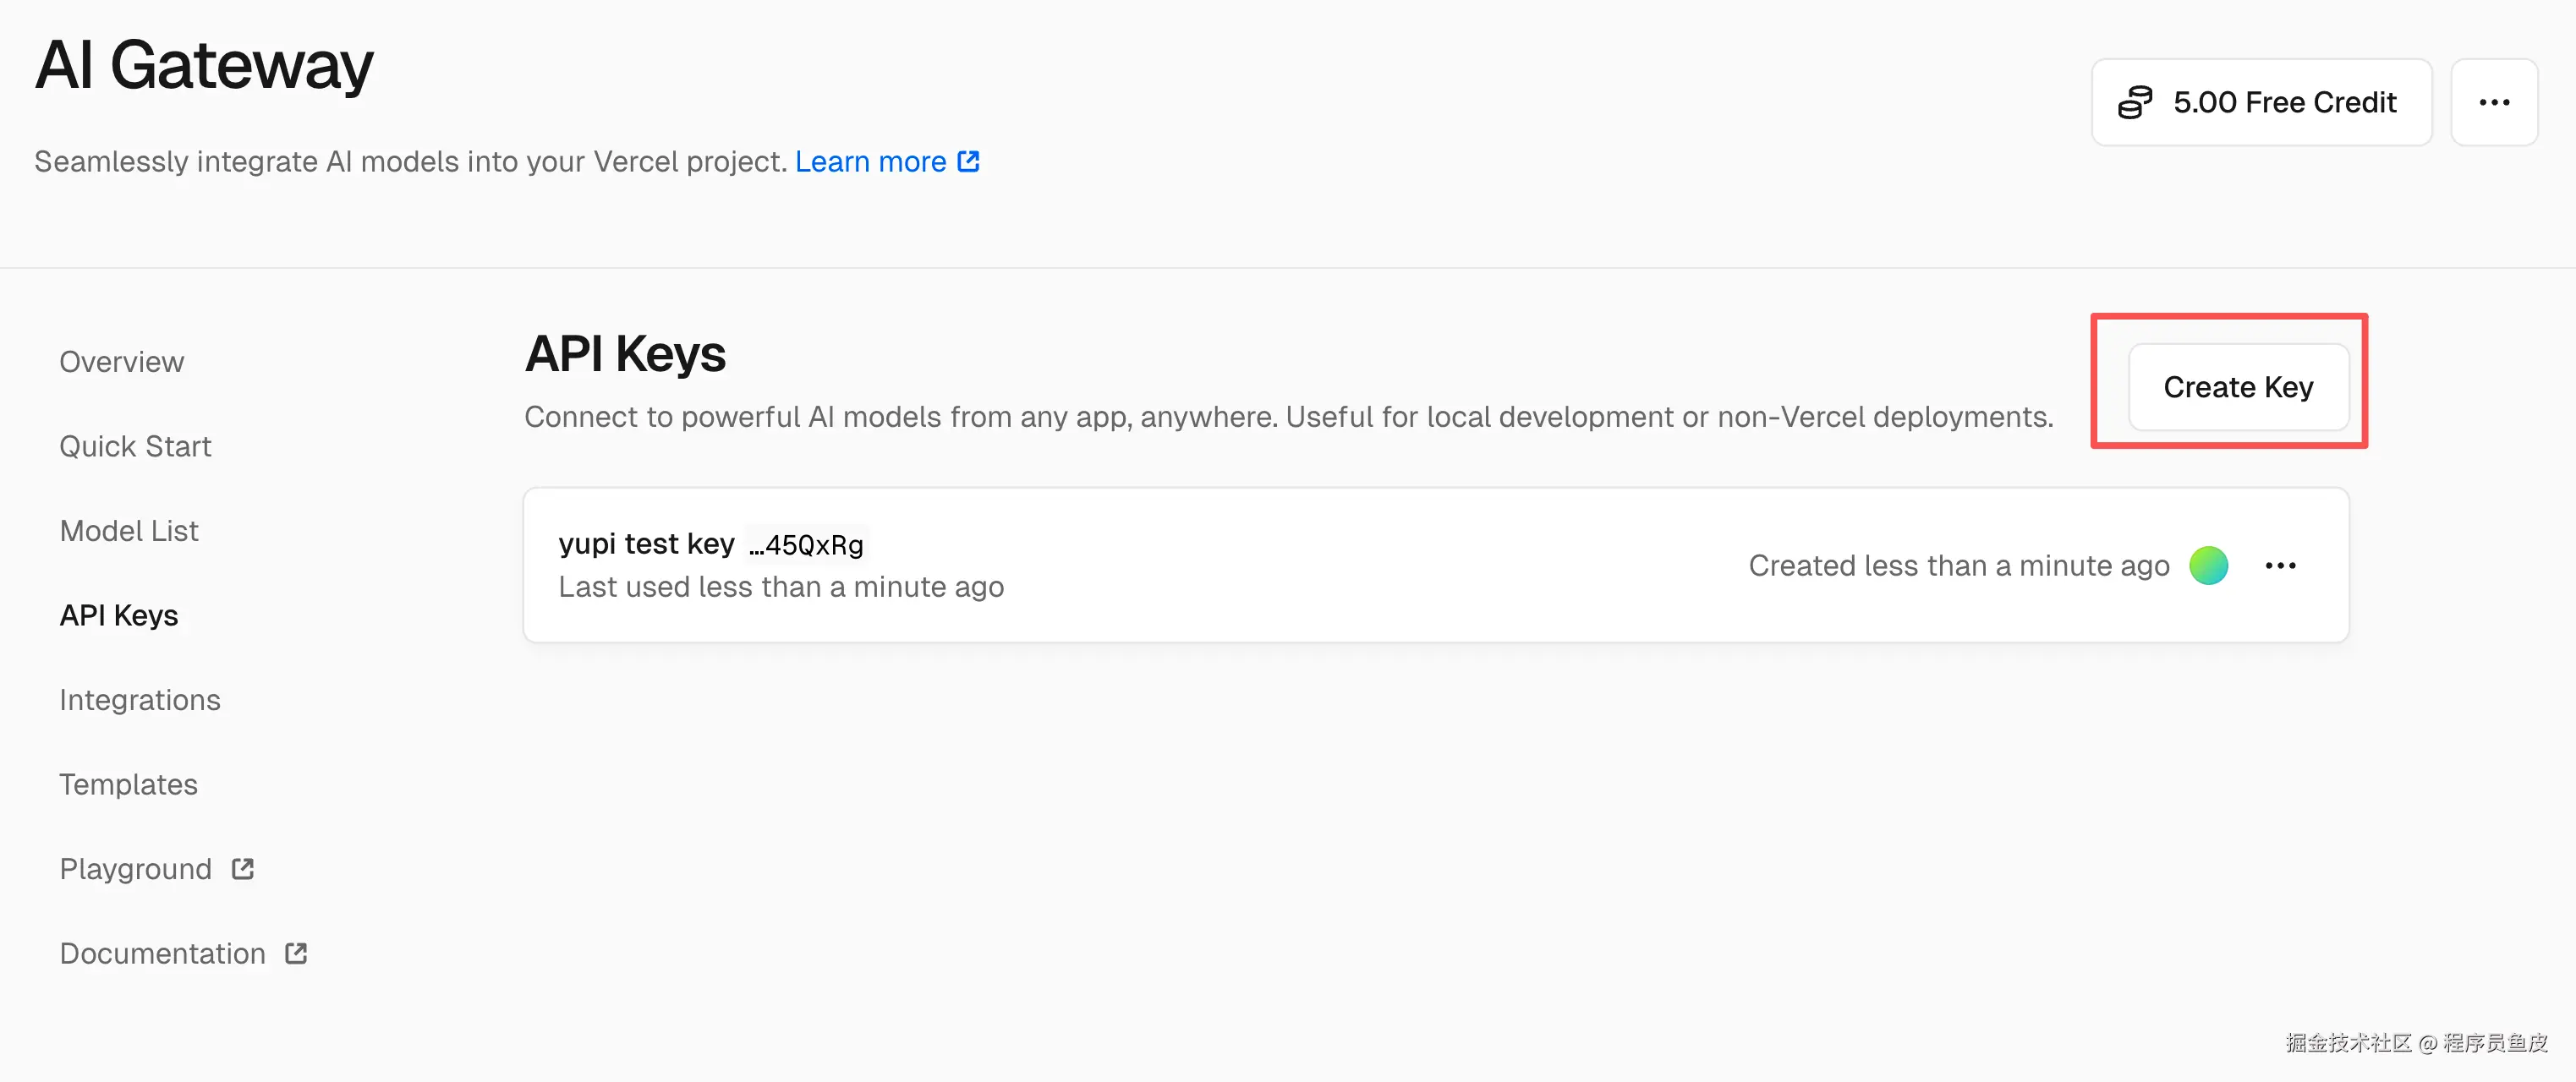The height and width of the screenshot is (1082, 2576).
Task: Select Model List in sidebar
Action: 129,530
